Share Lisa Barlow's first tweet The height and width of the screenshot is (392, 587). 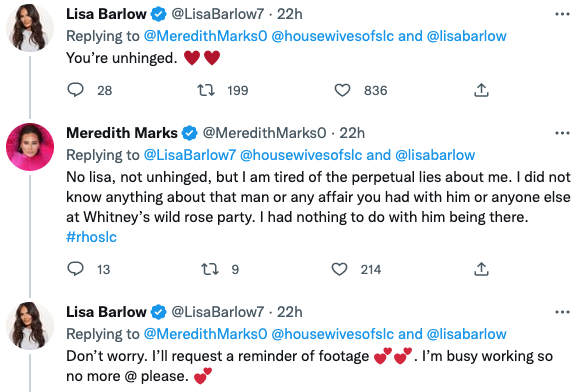coord(481,90)
